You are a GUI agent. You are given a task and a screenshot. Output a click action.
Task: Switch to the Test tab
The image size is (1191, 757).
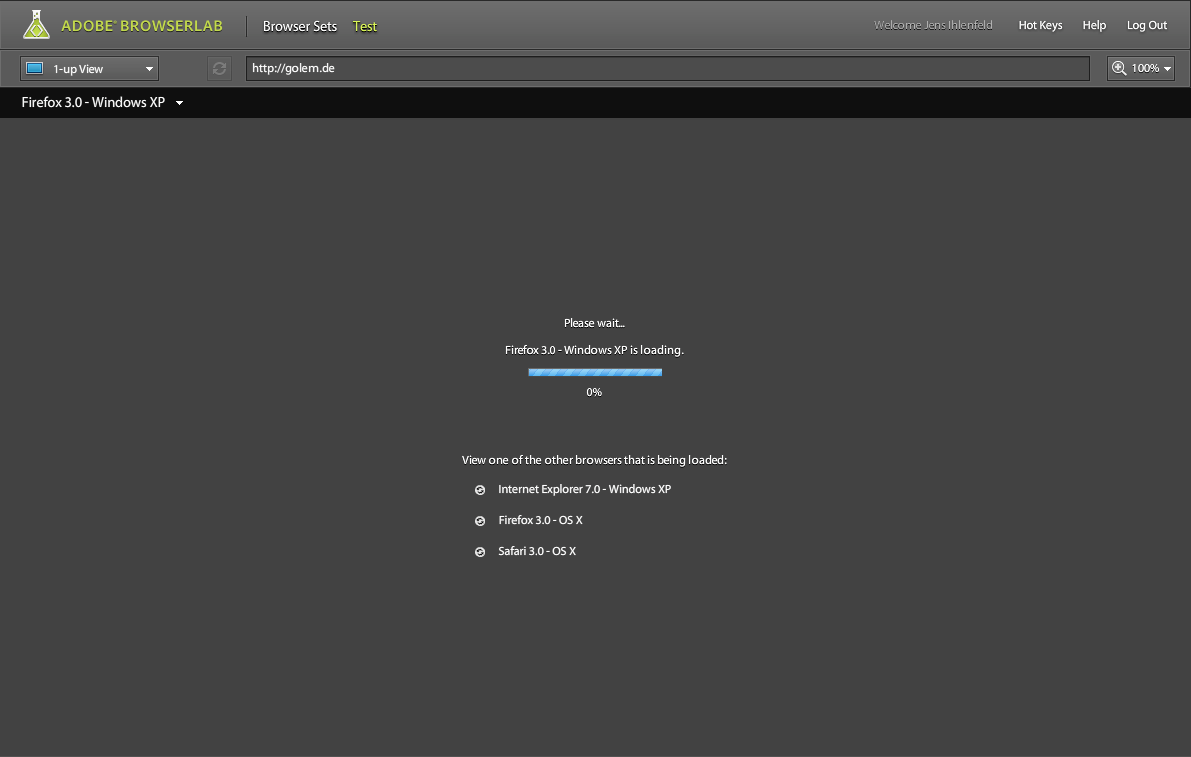pyautogui.click(x=365, y=26)
